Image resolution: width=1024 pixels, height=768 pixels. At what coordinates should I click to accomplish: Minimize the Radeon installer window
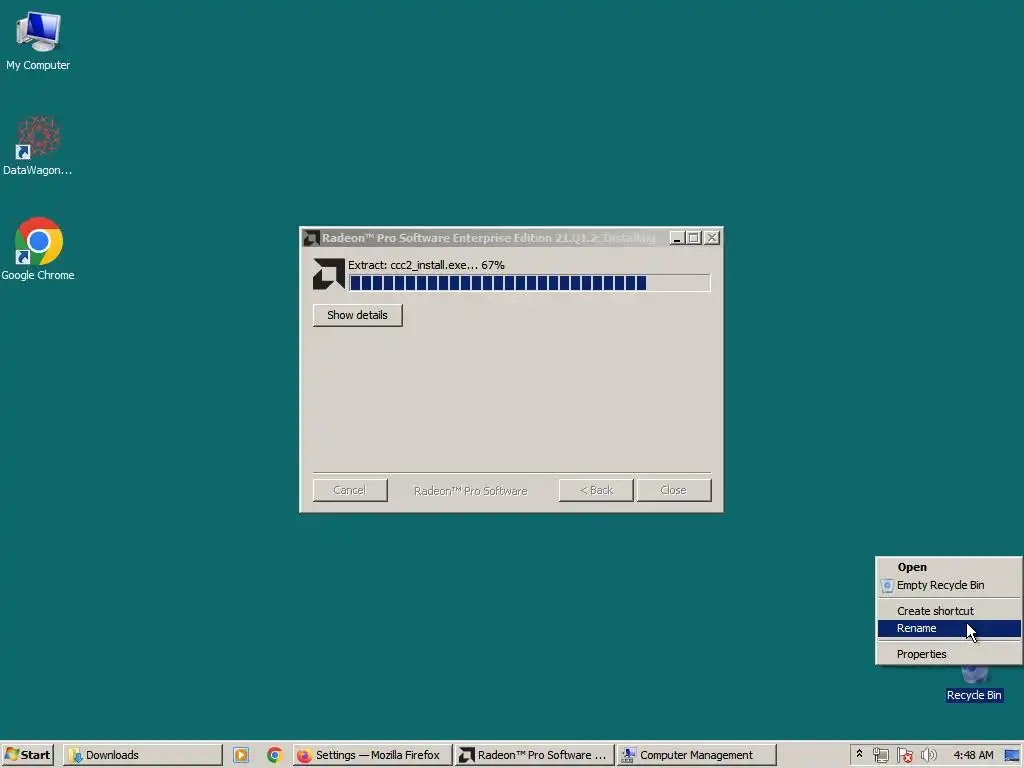click(677, 238)
